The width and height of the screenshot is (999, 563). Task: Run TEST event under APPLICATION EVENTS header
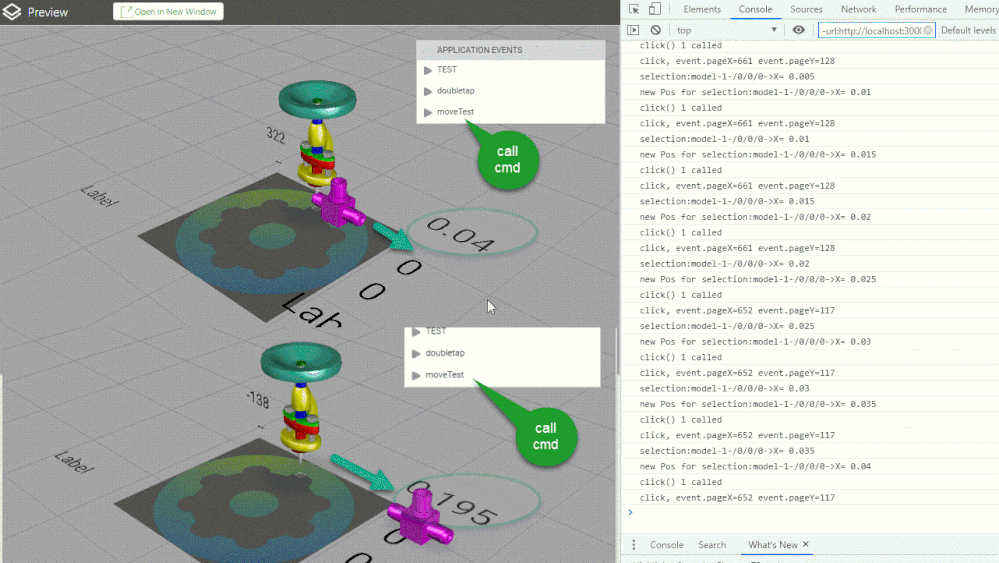(428, 70)
